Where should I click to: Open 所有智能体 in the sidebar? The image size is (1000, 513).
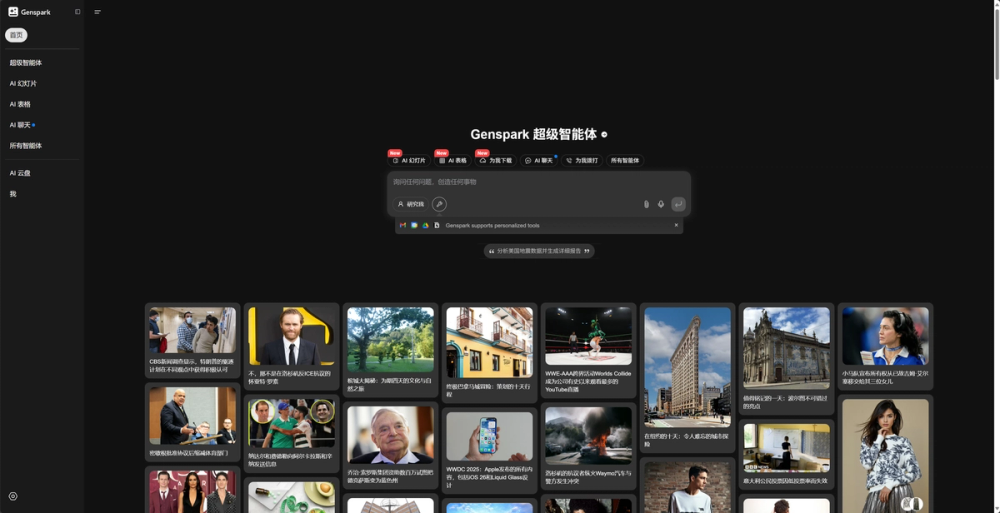[26, 145]
